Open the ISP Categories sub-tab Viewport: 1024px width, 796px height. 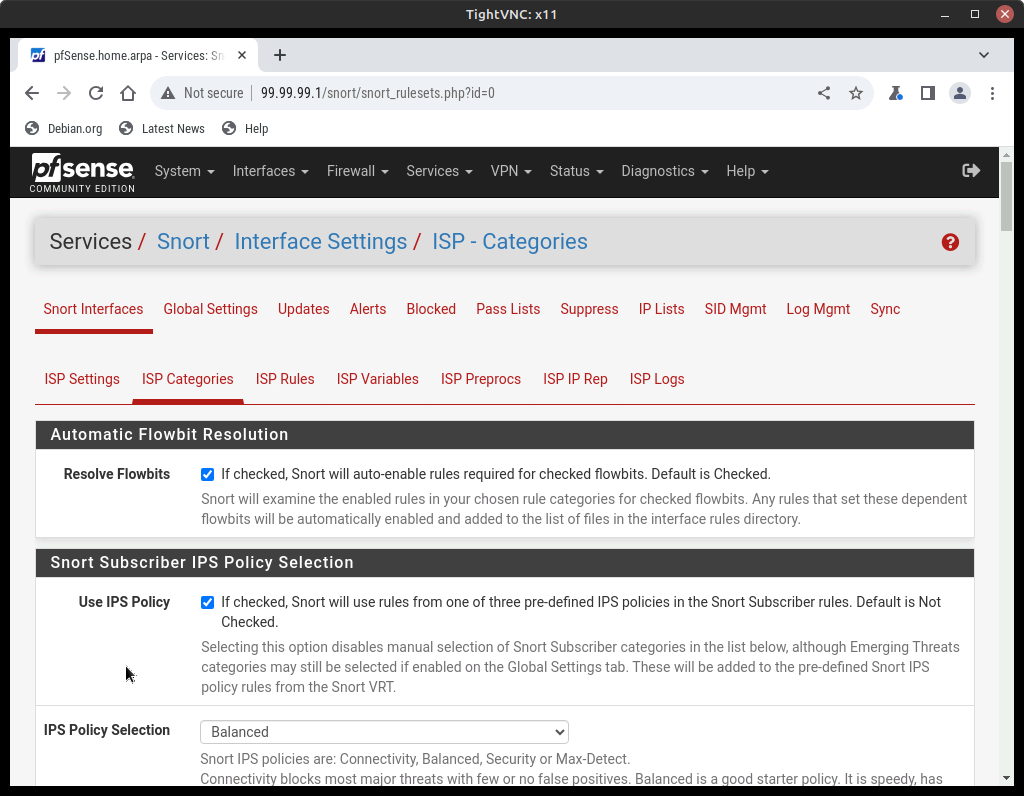(x=187, y=379)
